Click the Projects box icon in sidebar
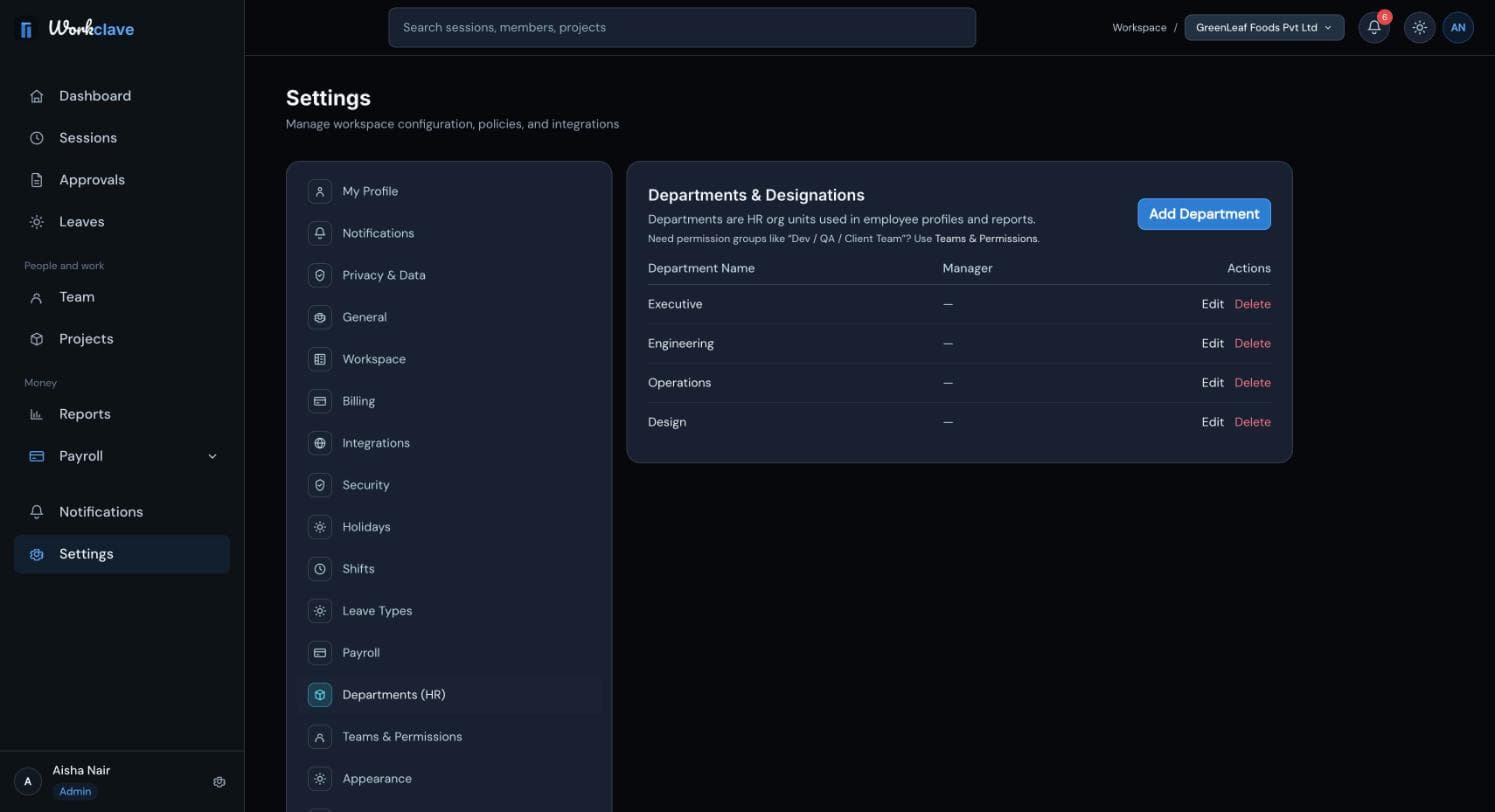Viewport: 1495px width, 812px height. (x=37, y=339)
